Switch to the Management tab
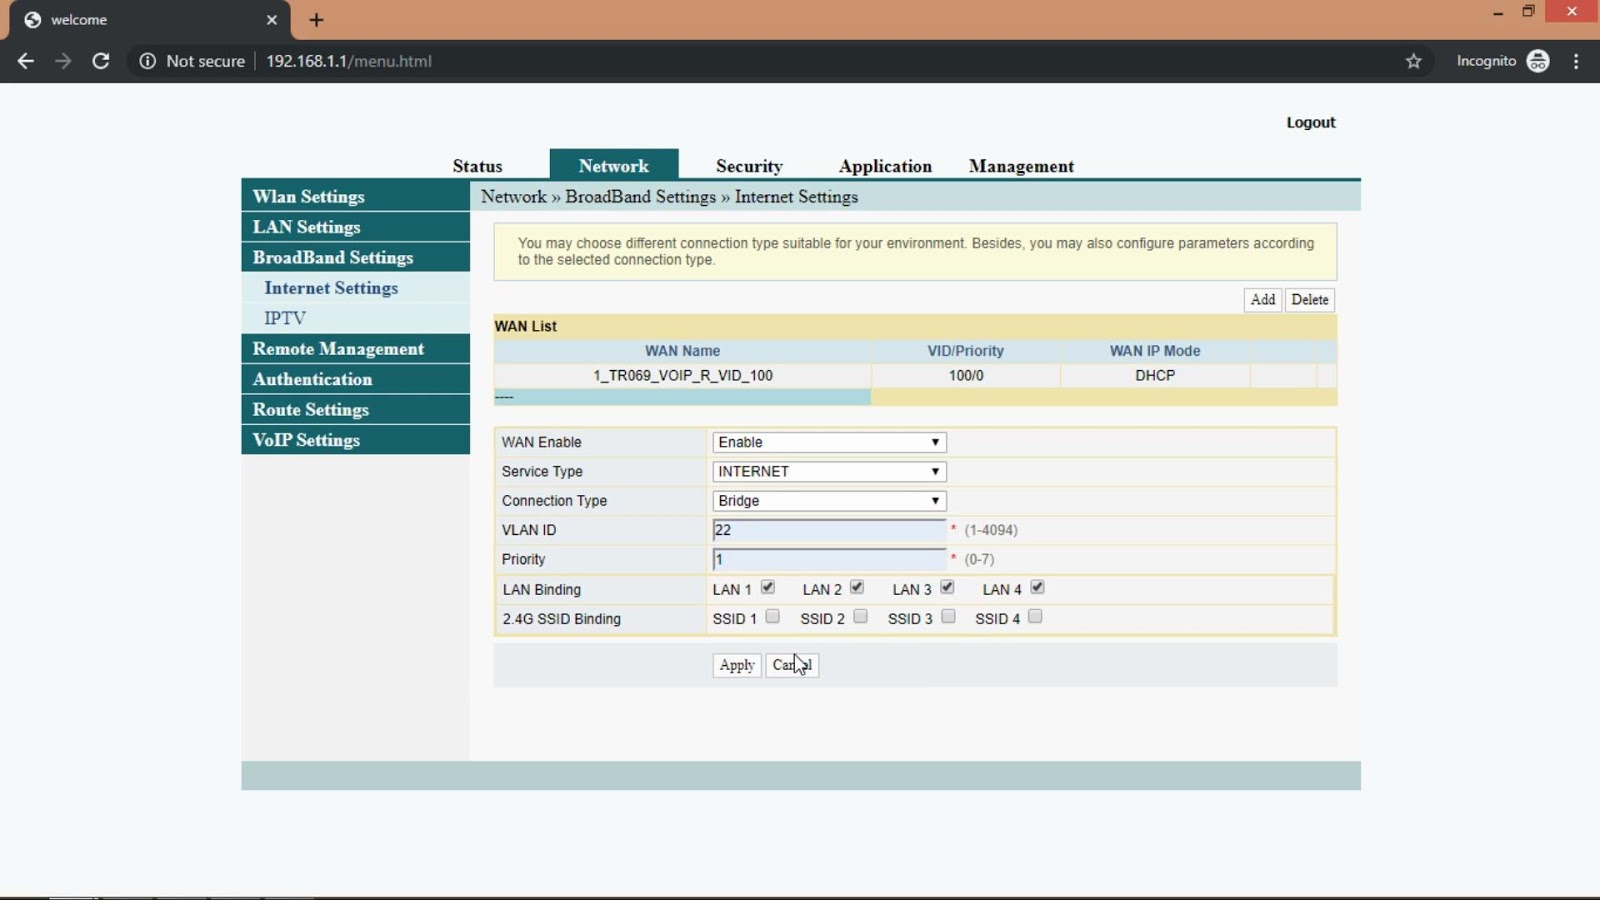The height and width of the screenshot is (900, 1600). pyautogui.click(x=1021, y=166)
